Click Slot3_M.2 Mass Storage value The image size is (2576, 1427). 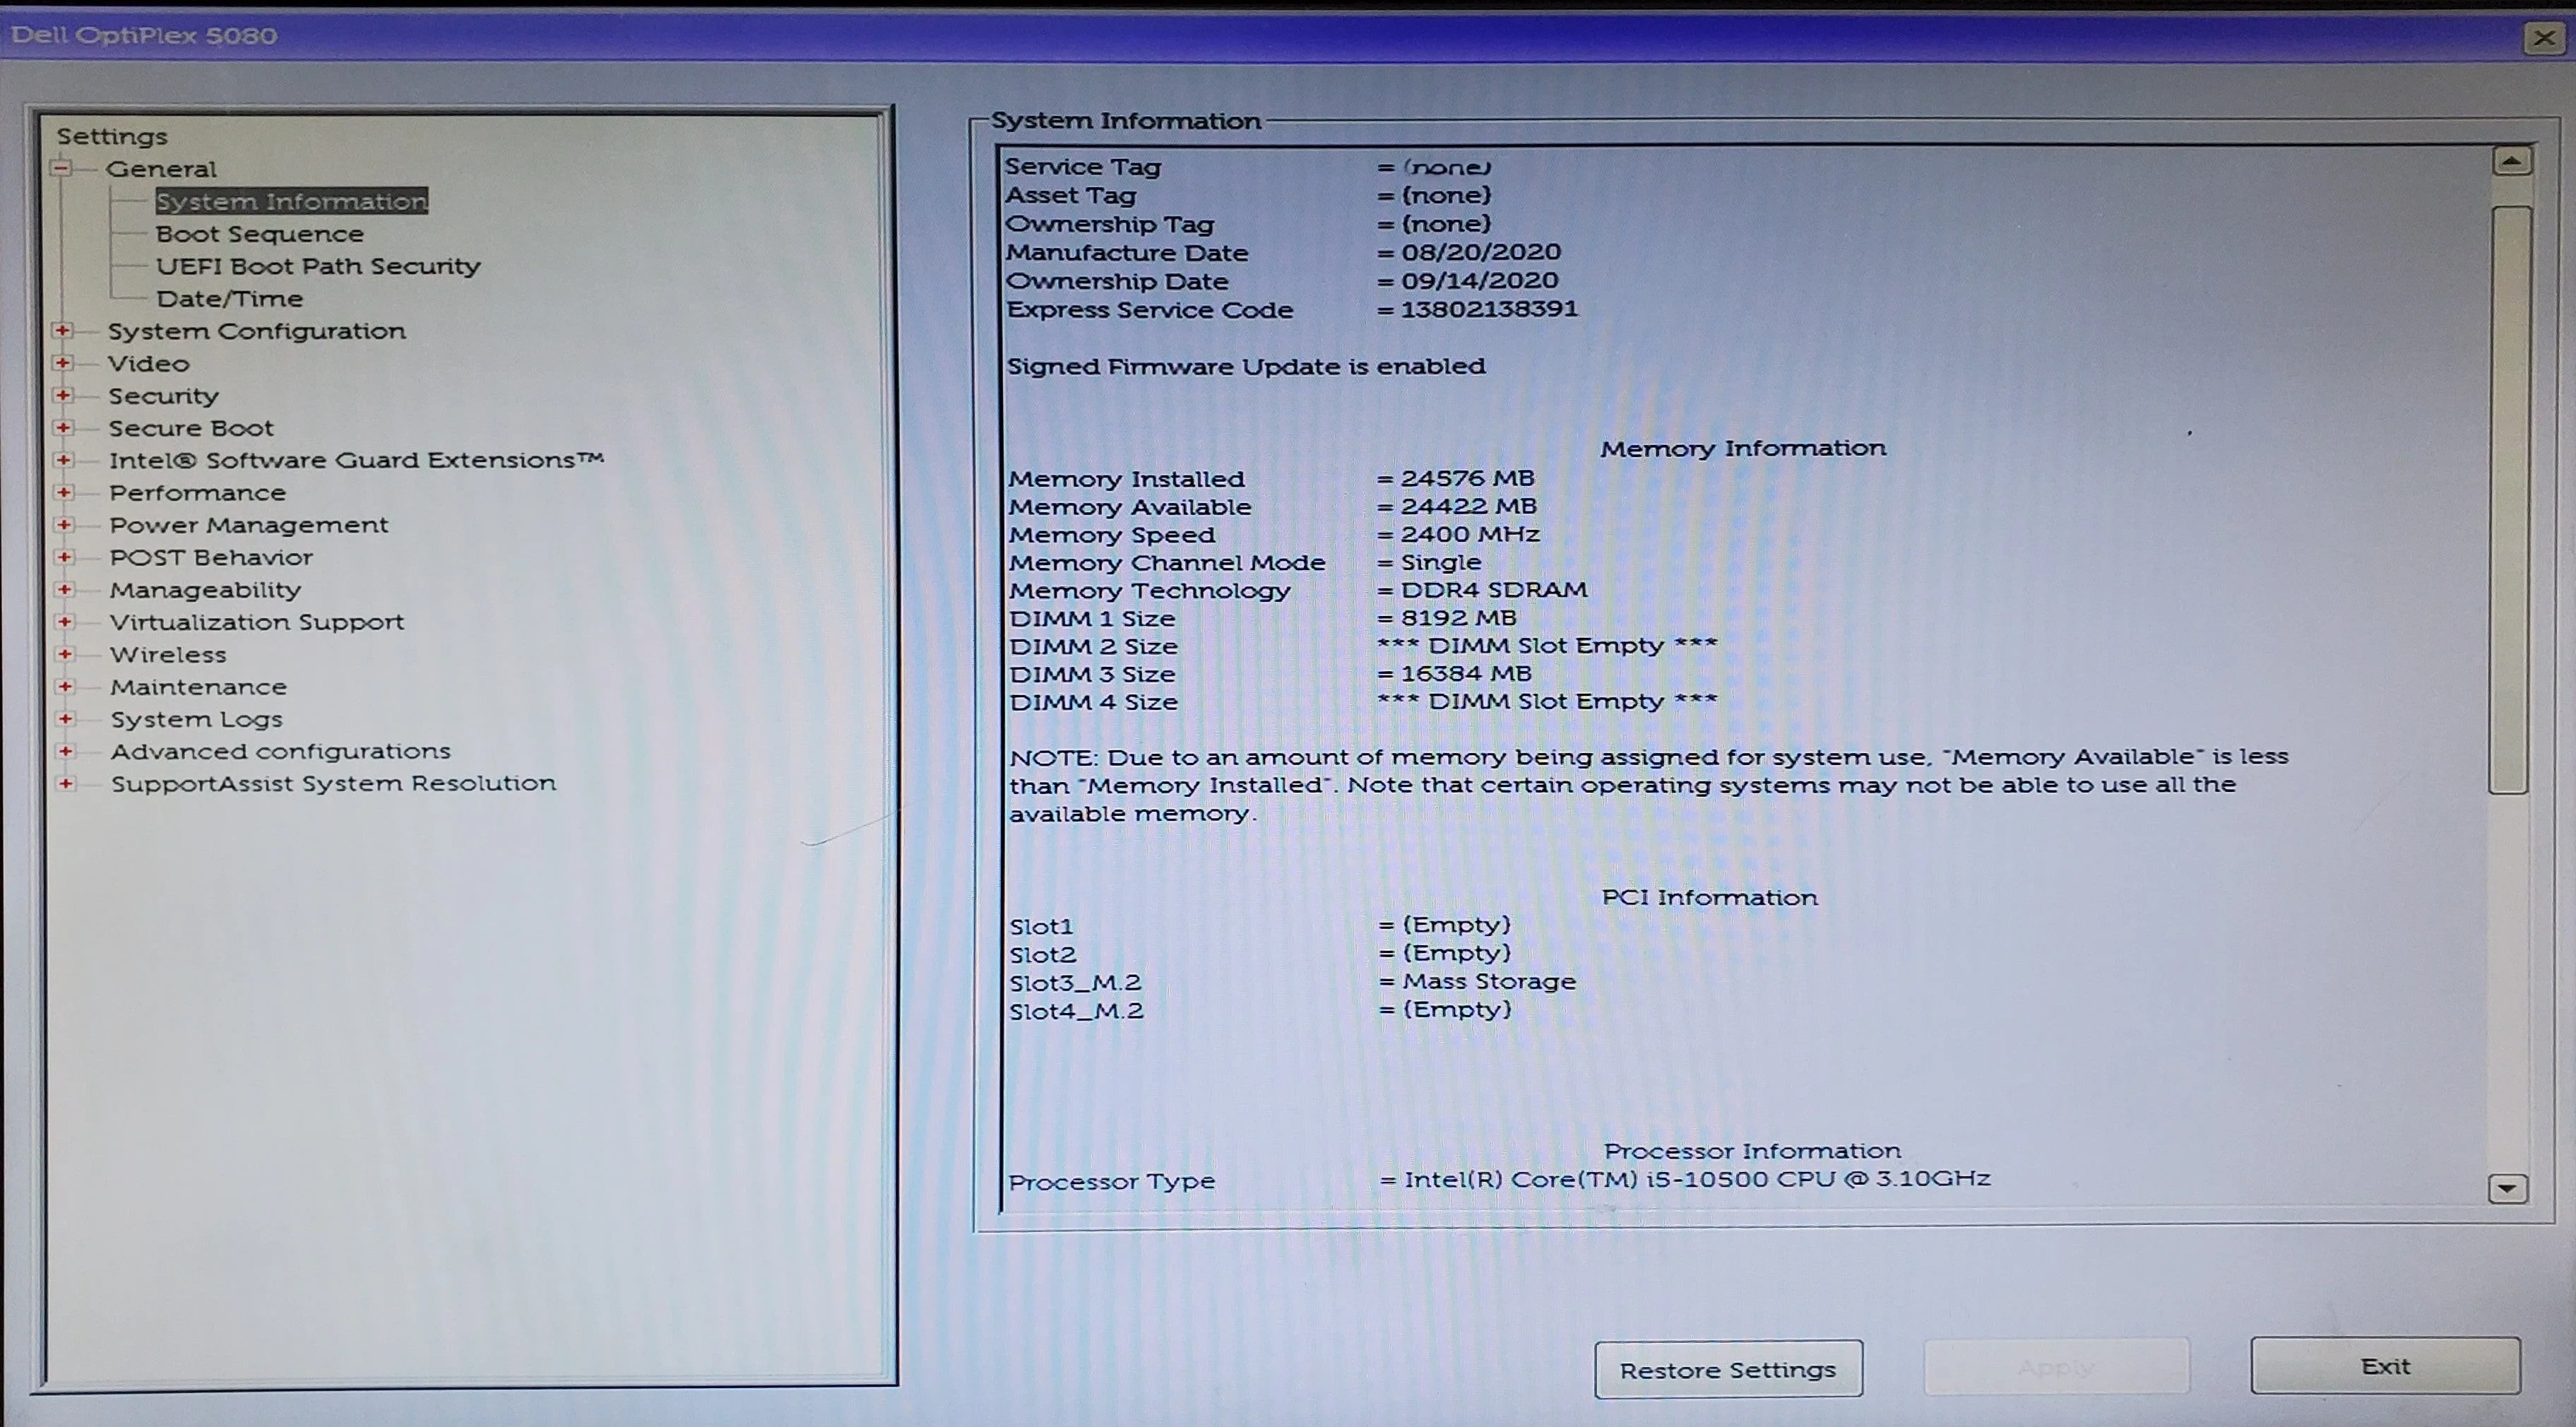[1489, 981]
